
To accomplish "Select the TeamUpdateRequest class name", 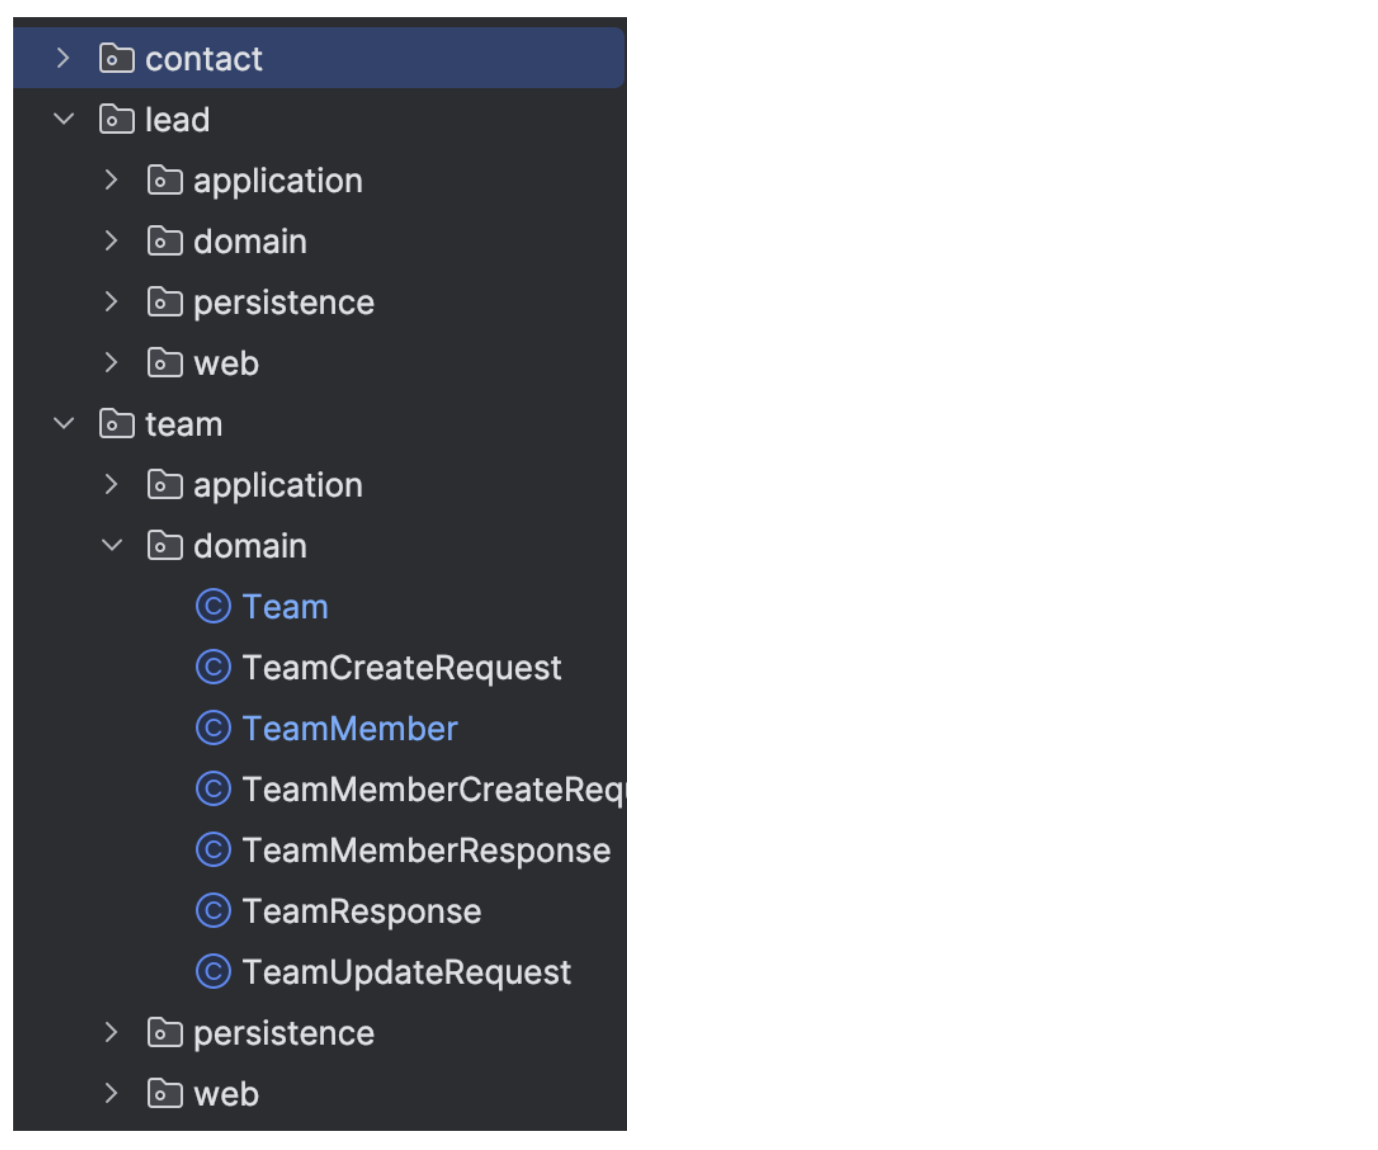I will click(x=406, y=972).
